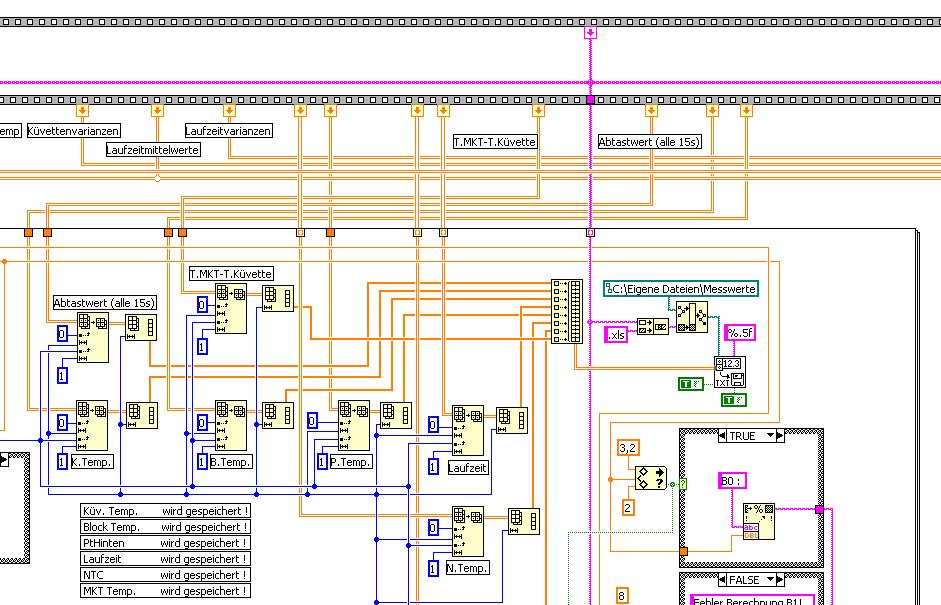
Task: Click the B0 : string constant
Action: point(732,481)
